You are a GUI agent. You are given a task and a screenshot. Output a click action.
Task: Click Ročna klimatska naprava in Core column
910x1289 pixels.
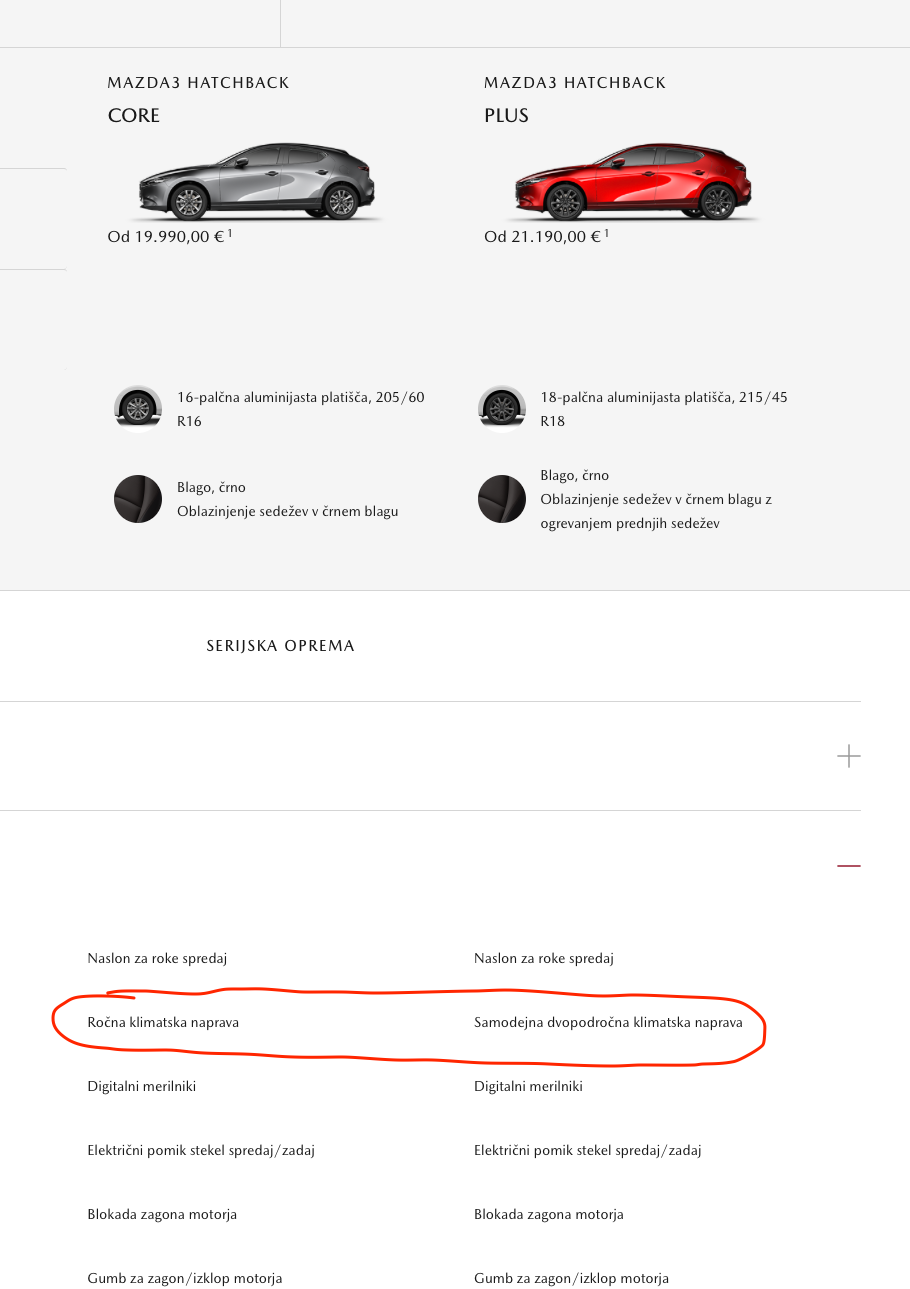[163, 1023]
